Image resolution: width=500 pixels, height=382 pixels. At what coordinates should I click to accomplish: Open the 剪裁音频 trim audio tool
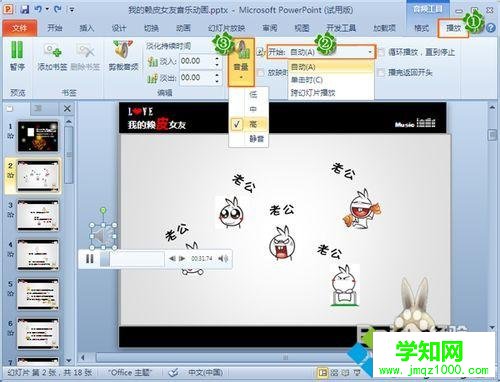pyautogui.click(x=123, y=56)
